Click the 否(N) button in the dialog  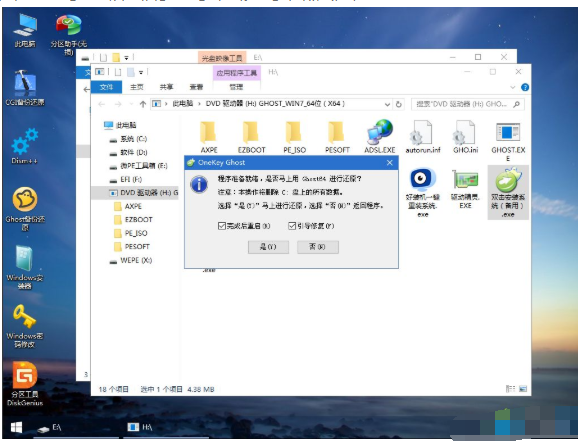coord(317,247)
